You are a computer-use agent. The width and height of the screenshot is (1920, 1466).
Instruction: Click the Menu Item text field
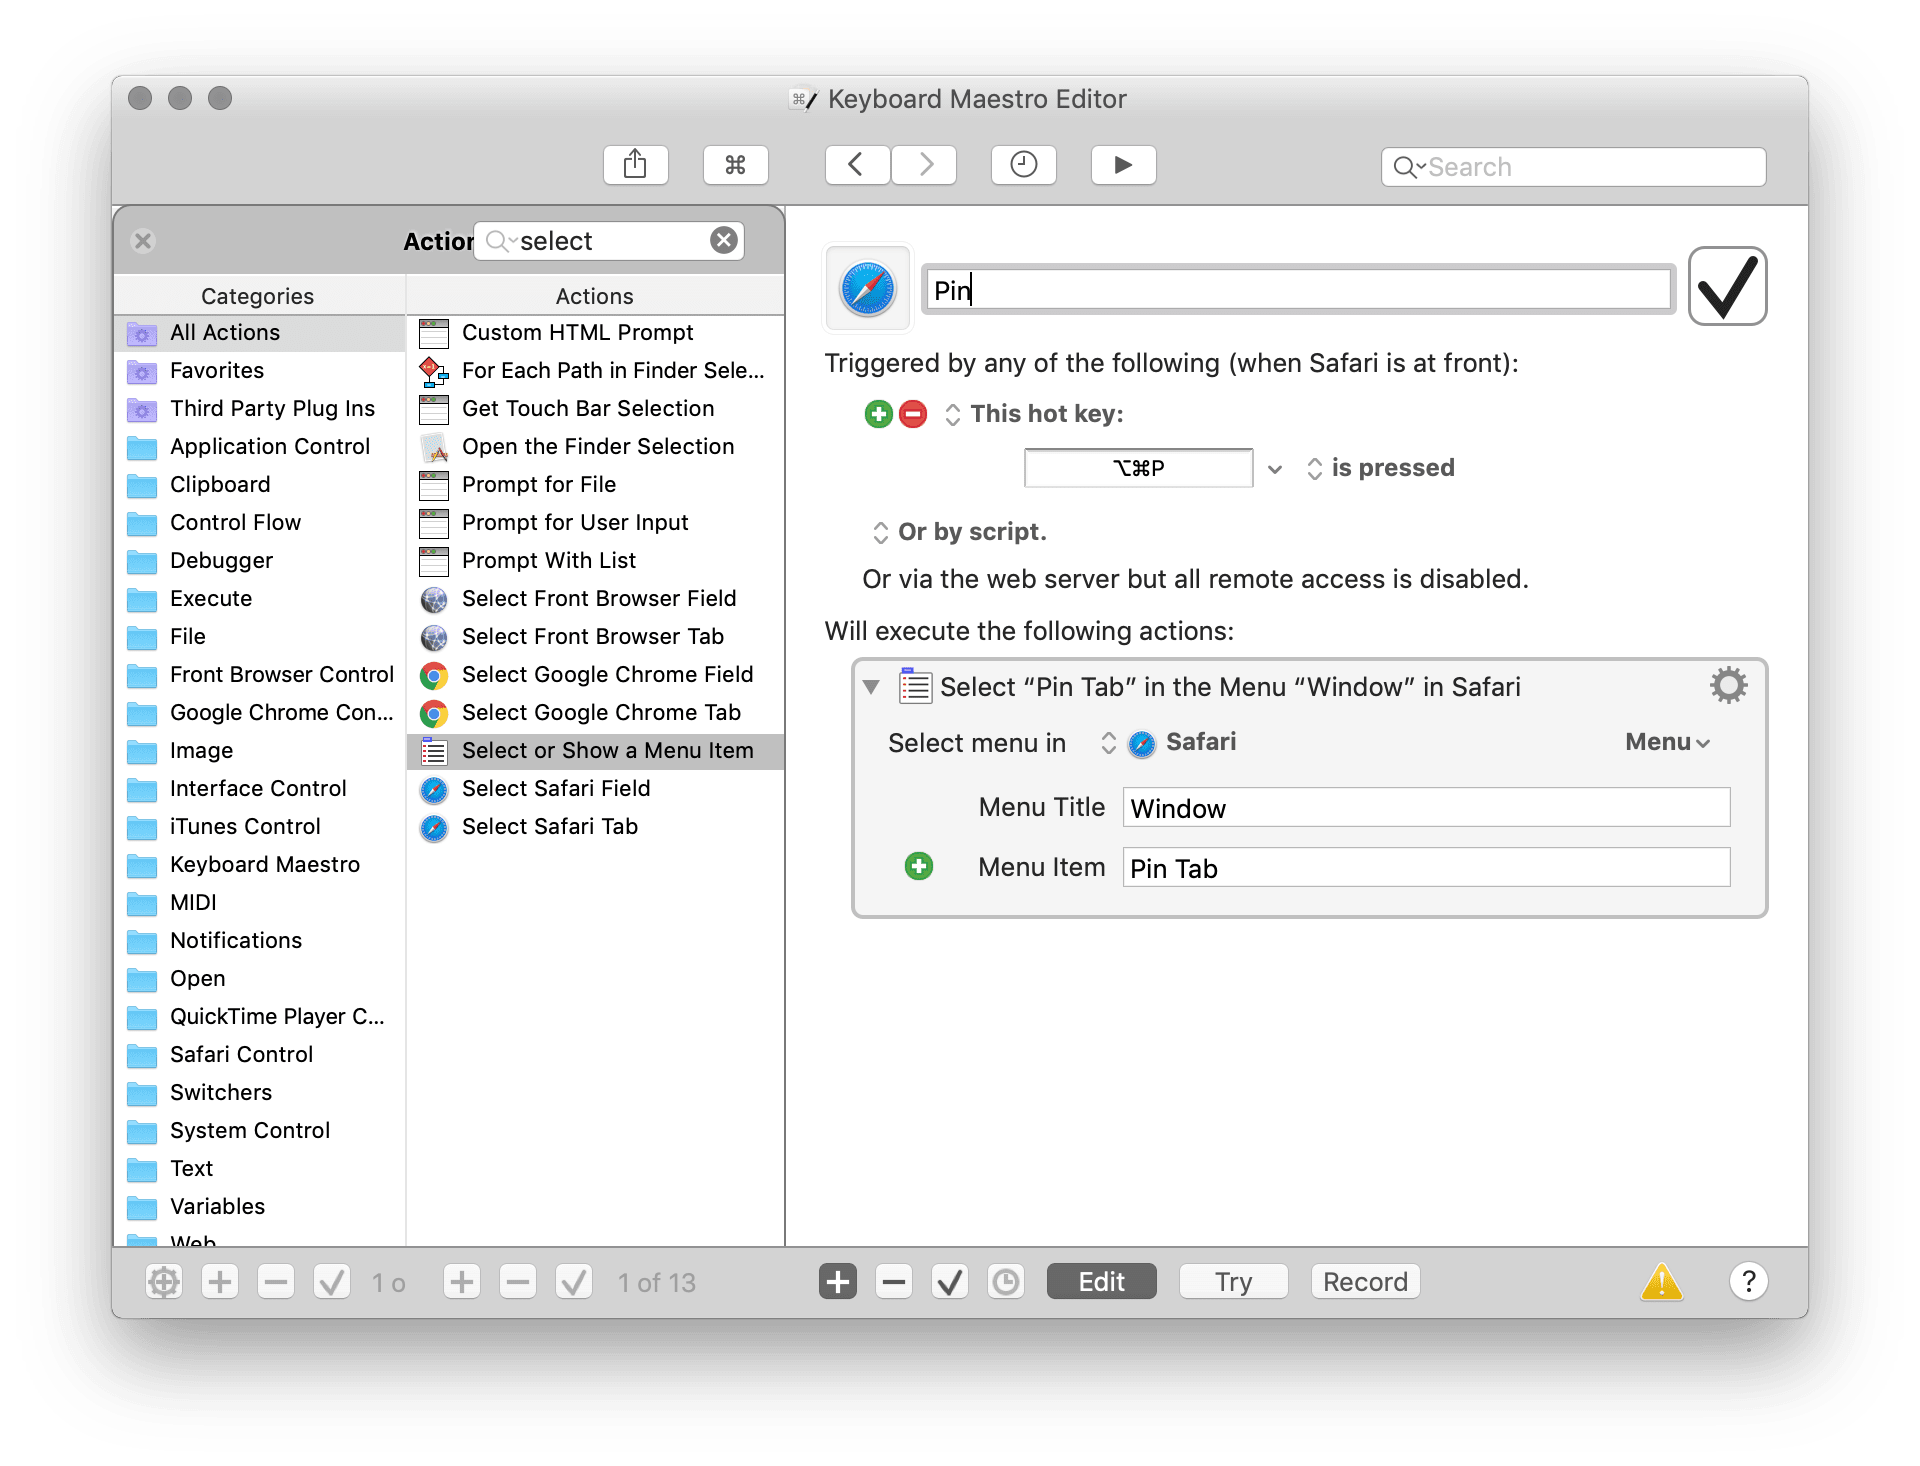(x=1425, y=868)
